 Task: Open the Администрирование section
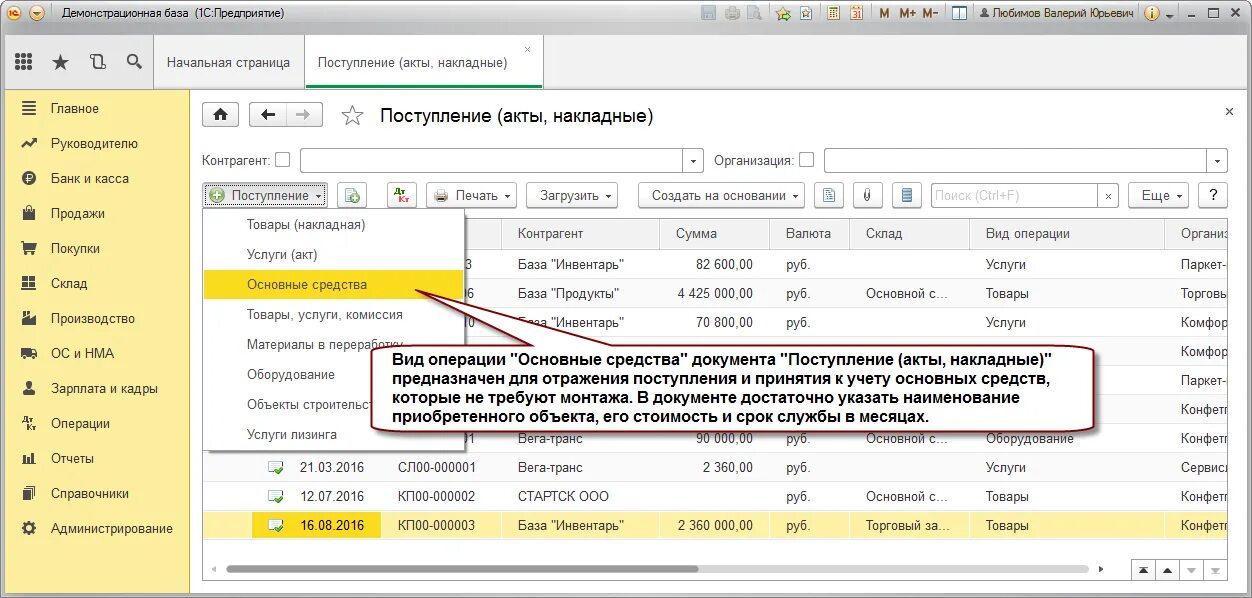click(95, 528)
